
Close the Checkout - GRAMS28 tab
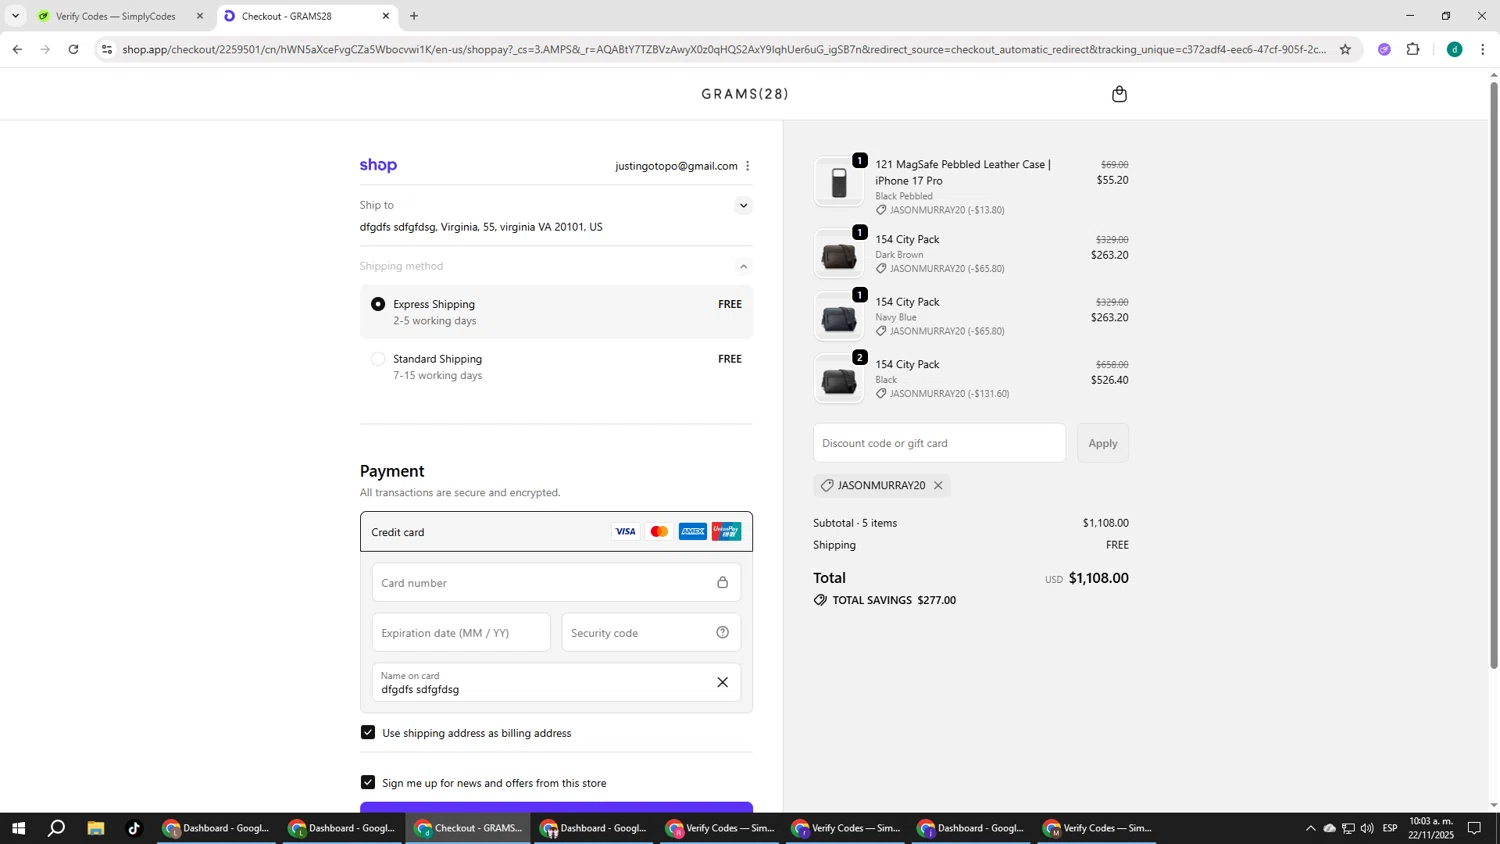click(386, 16)
